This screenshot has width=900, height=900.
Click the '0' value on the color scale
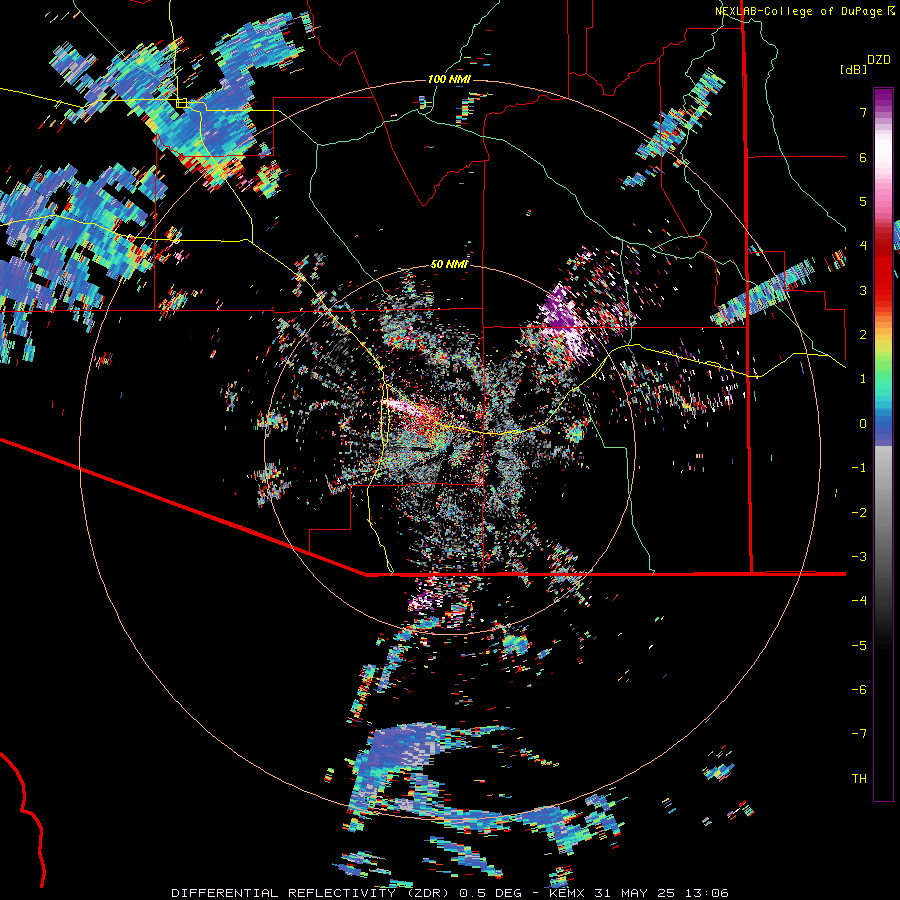pyautogui.click(x=863, y=424)
